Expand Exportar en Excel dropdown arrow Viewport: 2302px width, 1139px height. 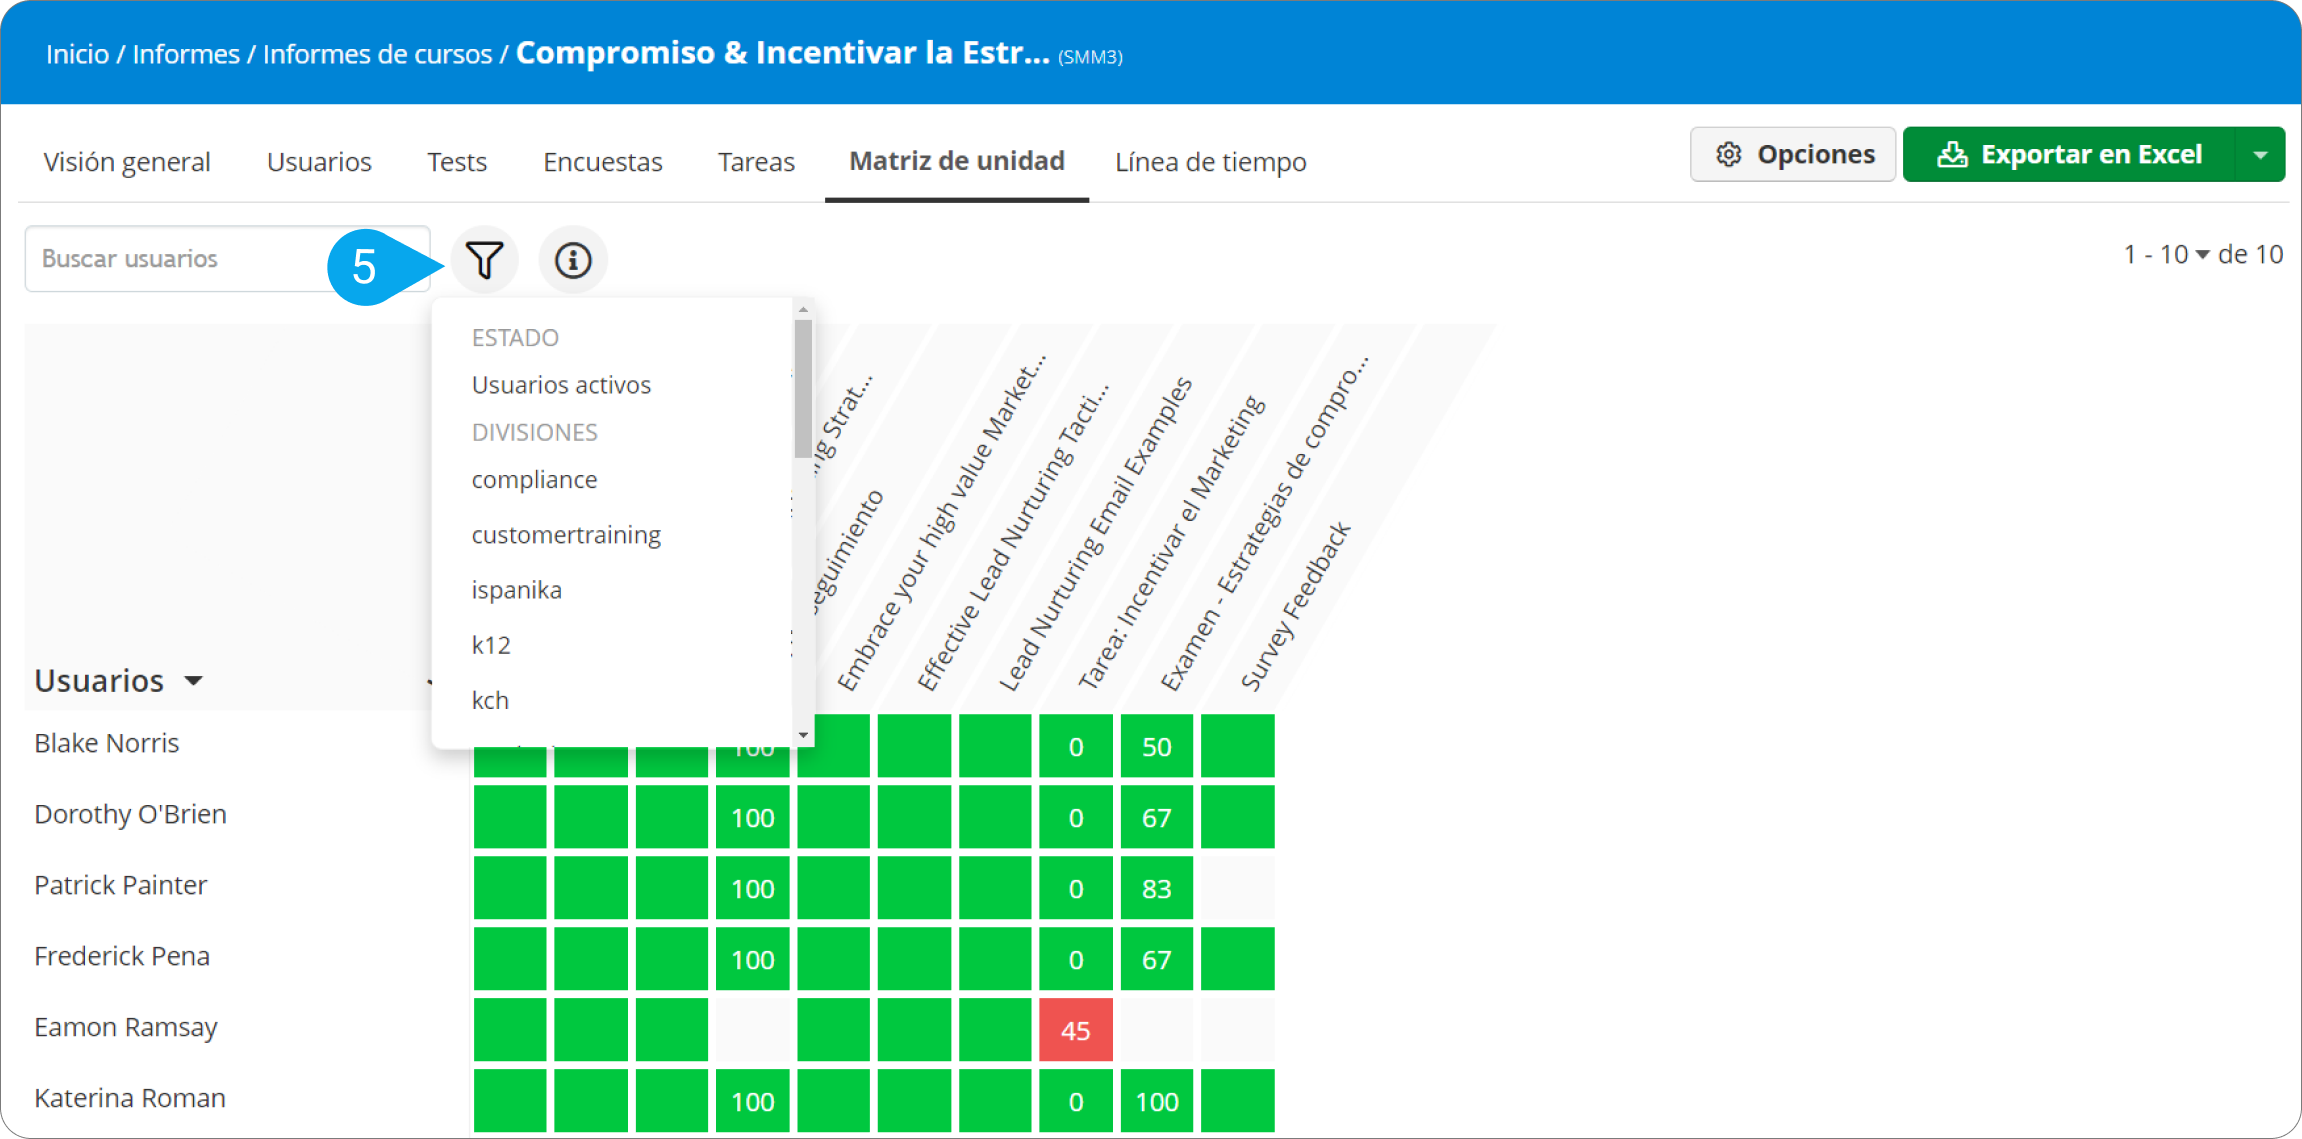pyautogui.click(x=2260, y=155)
